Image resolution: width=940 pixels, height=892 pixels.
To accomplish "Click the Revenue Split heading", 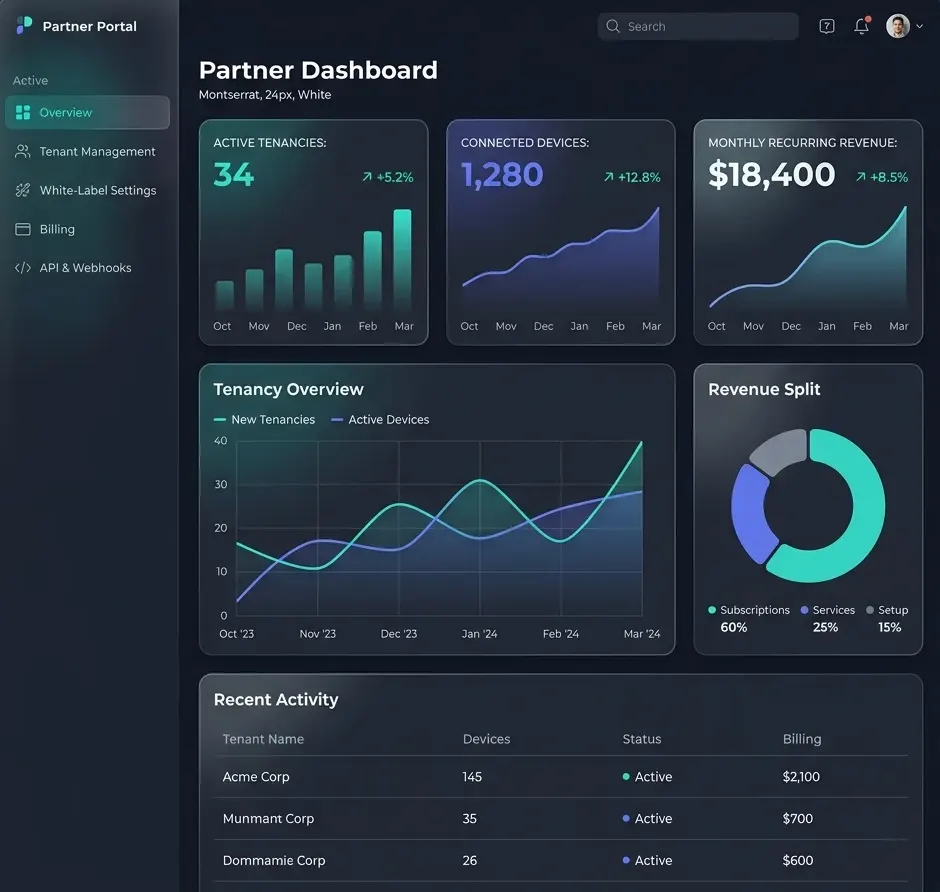I will tap(764, 389).
